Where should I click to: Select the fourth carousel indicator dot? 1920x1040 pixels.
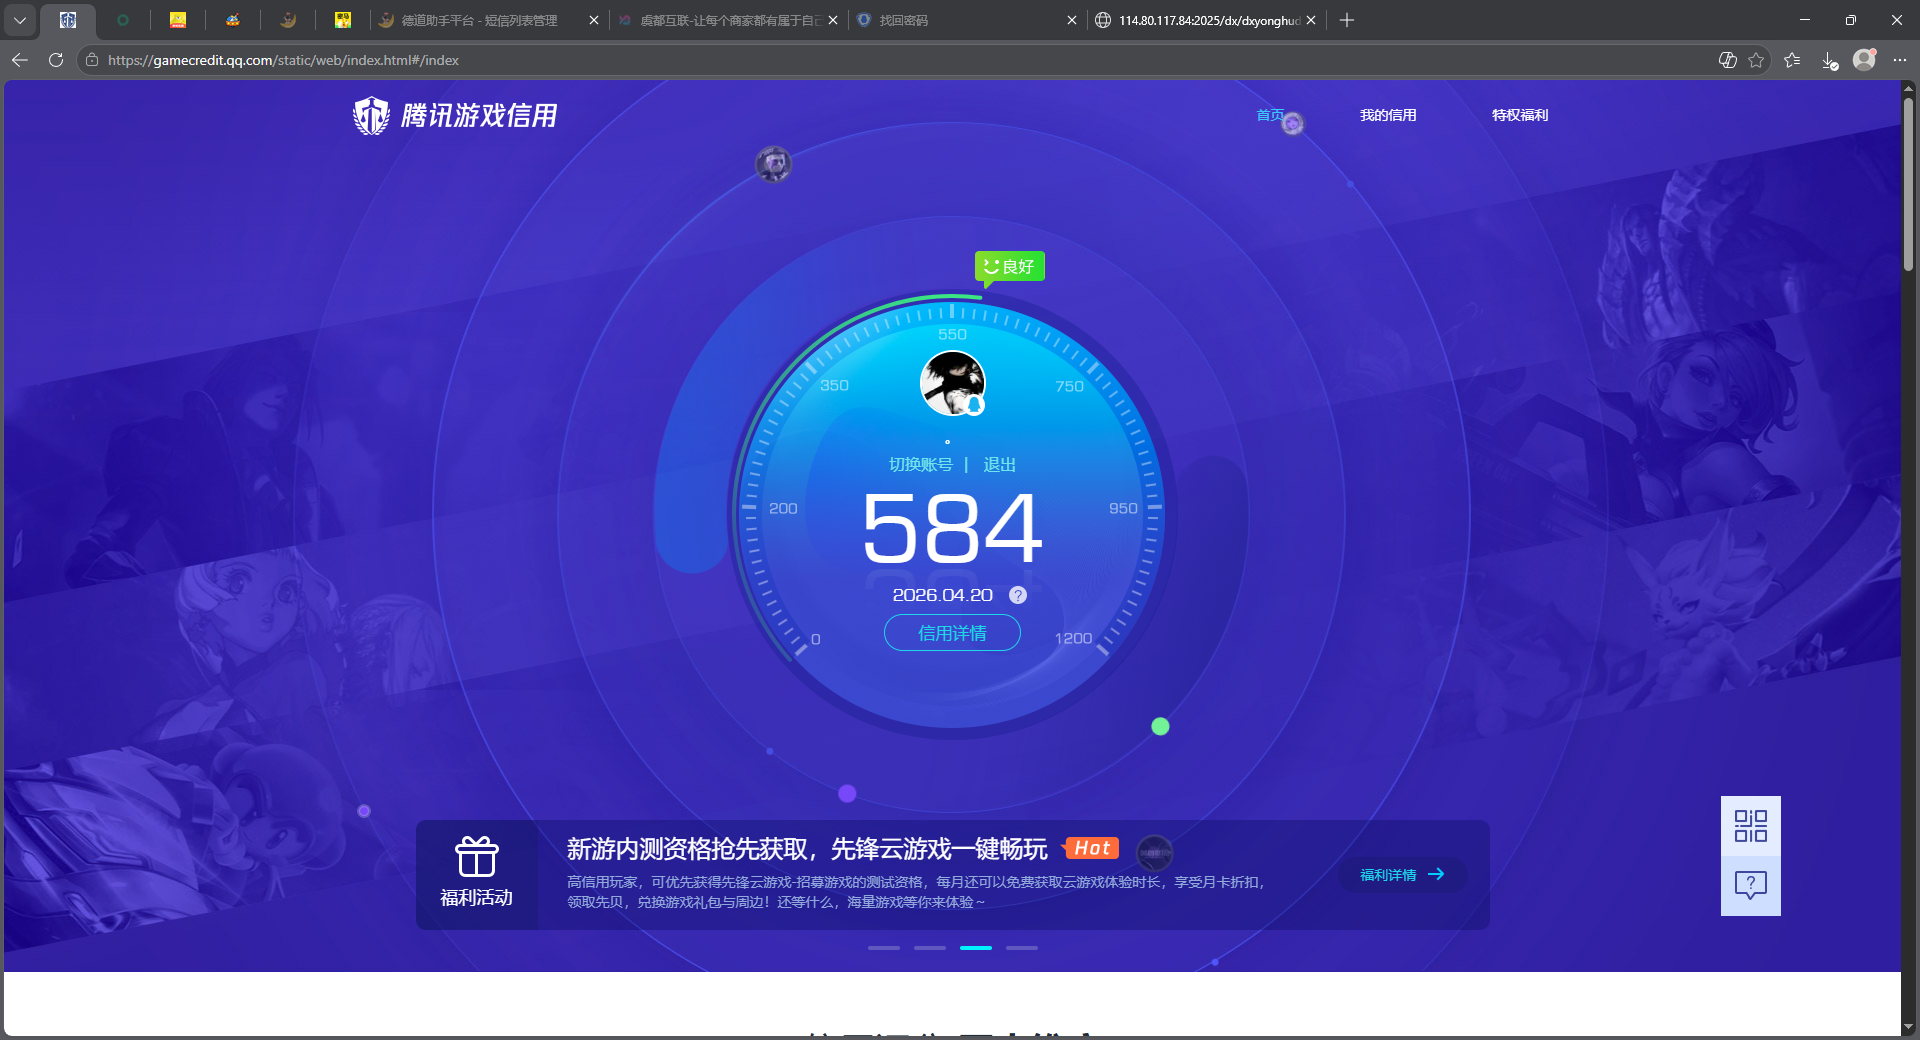tap(1022, 948)
